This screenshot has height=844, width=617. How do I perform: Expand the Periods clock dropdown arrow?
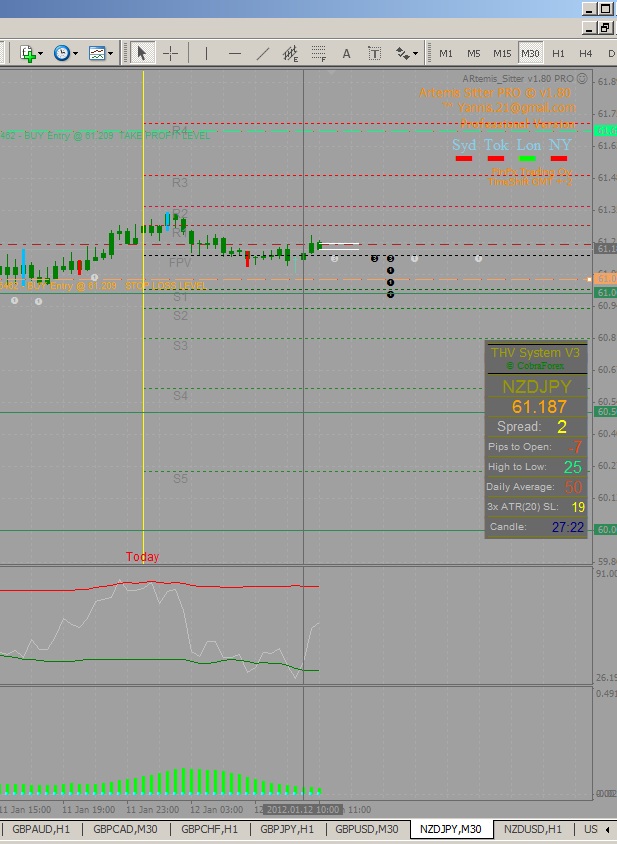(x=75, y=54)
